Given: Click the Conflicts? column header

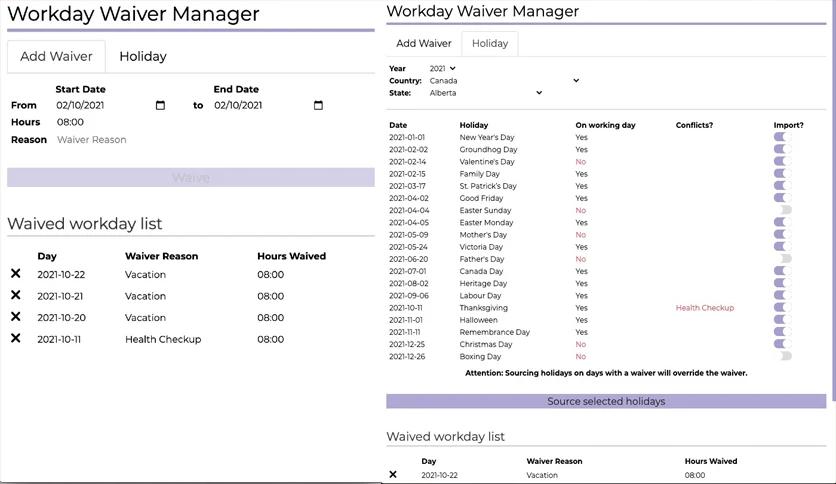Looking at the screenshot, I should pyautogui.click(x=694, y=125).
